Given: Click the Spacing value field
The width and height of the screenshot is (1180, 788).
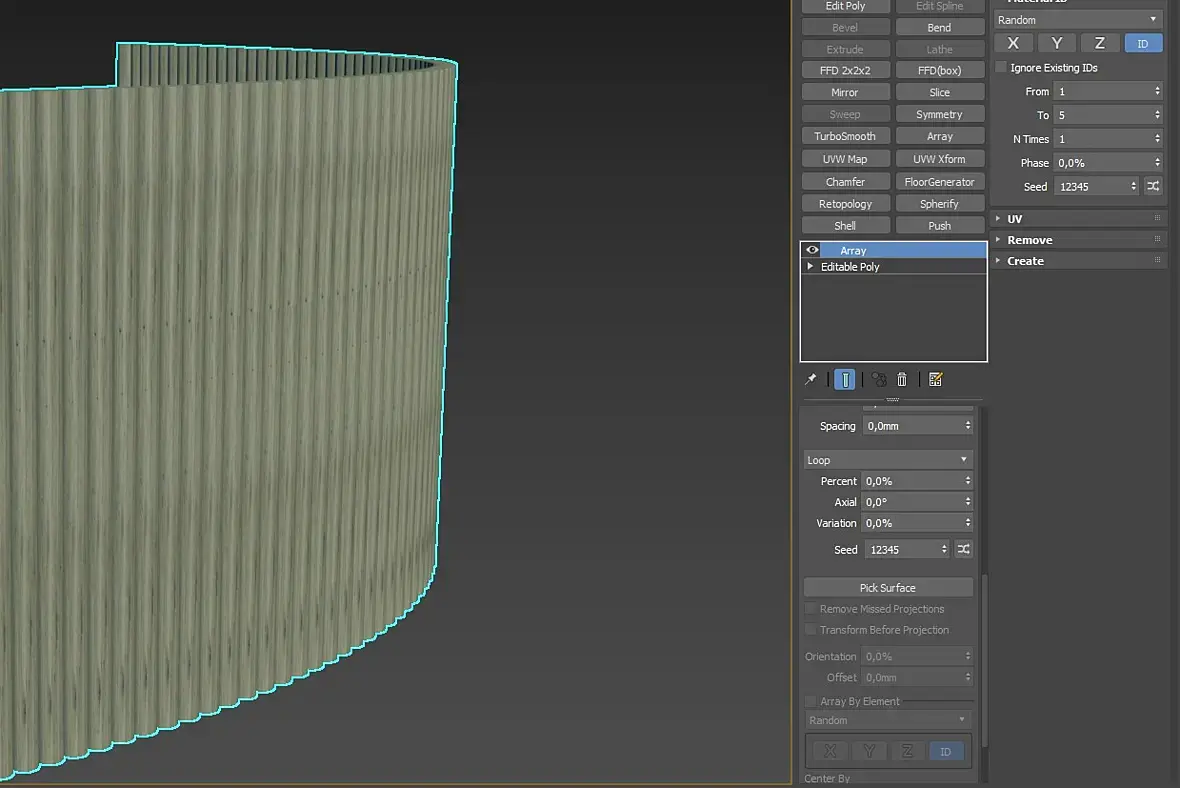Looking at the screenshot, I should [x=912, y=426].
